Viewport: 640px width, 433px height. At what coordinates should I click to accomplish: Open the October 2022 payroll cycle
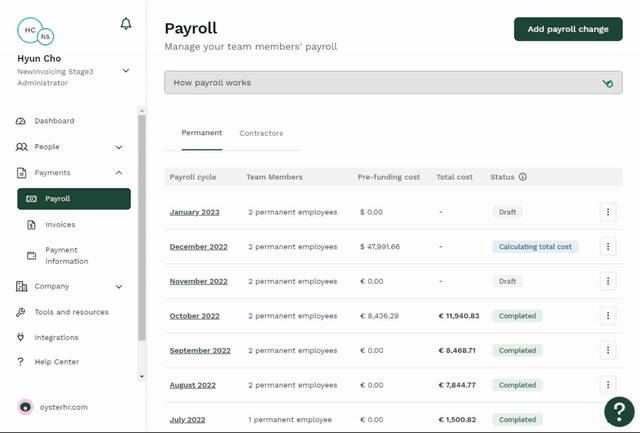(x=194, y=316)
